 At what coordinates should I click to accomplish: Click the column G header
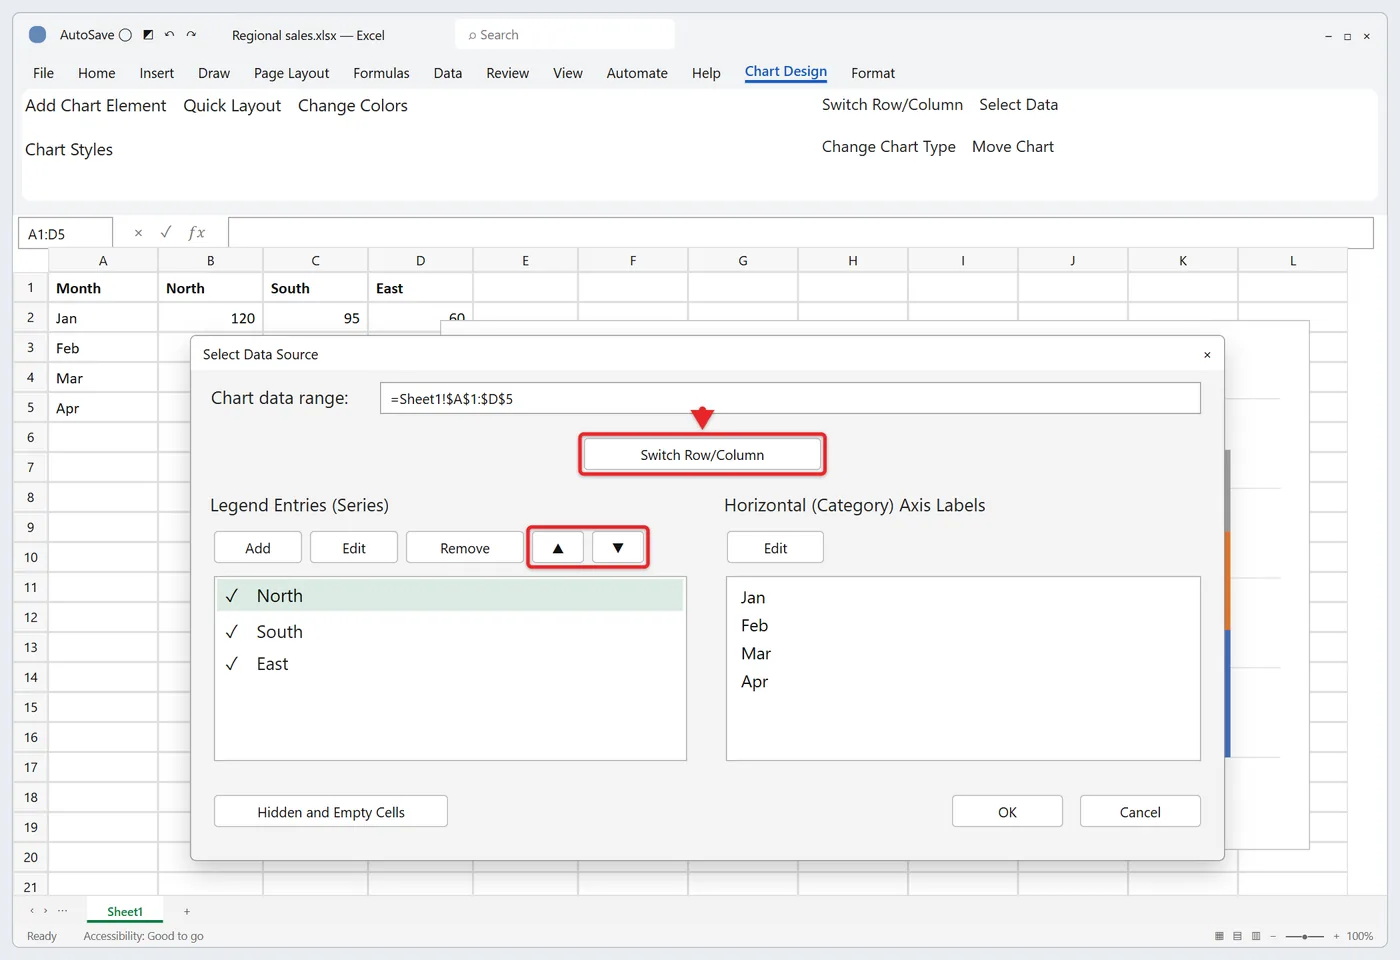[x=743, y=260]
